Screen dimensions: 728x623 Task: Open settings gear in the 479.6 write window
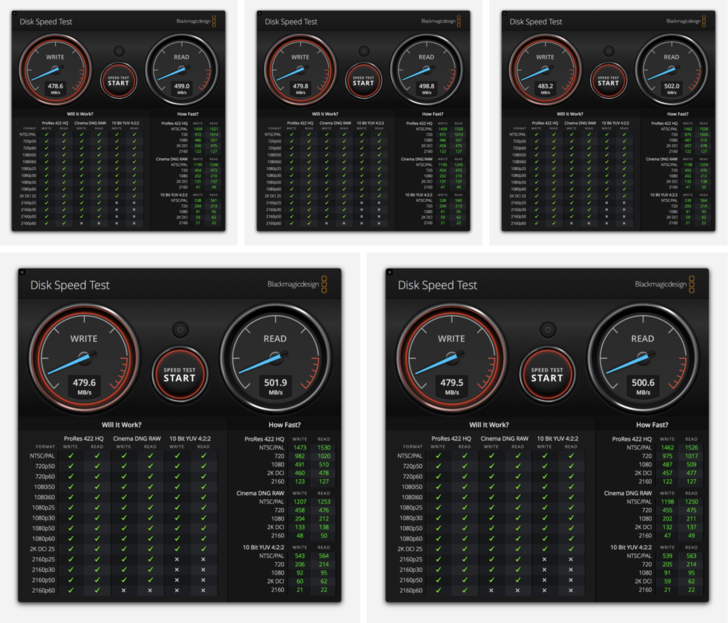pos(180,330)
